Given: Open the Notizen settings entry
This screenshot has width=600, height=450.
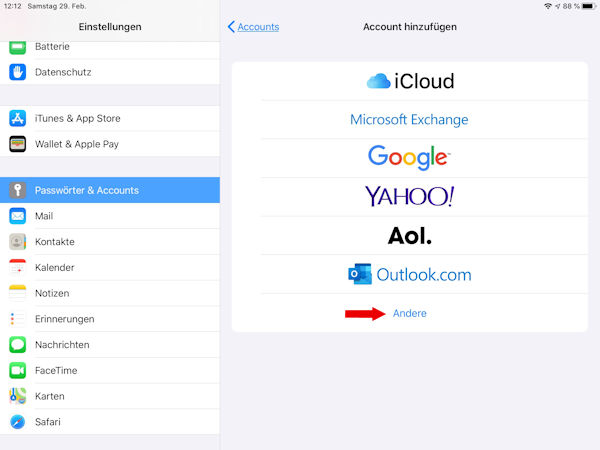Looking at the screenshot, I should [x=110, y=293].
